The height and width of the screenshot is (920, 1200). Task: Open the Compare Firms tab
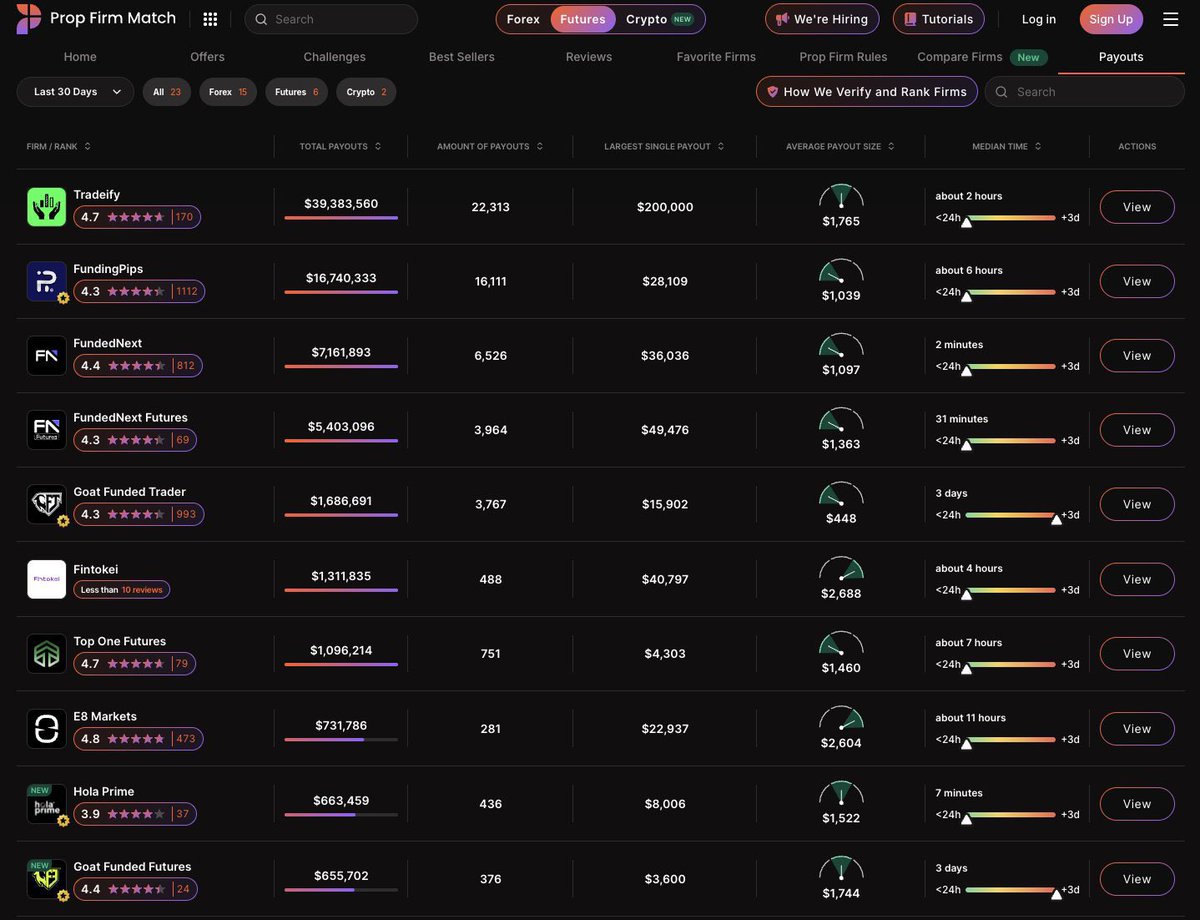982,57
